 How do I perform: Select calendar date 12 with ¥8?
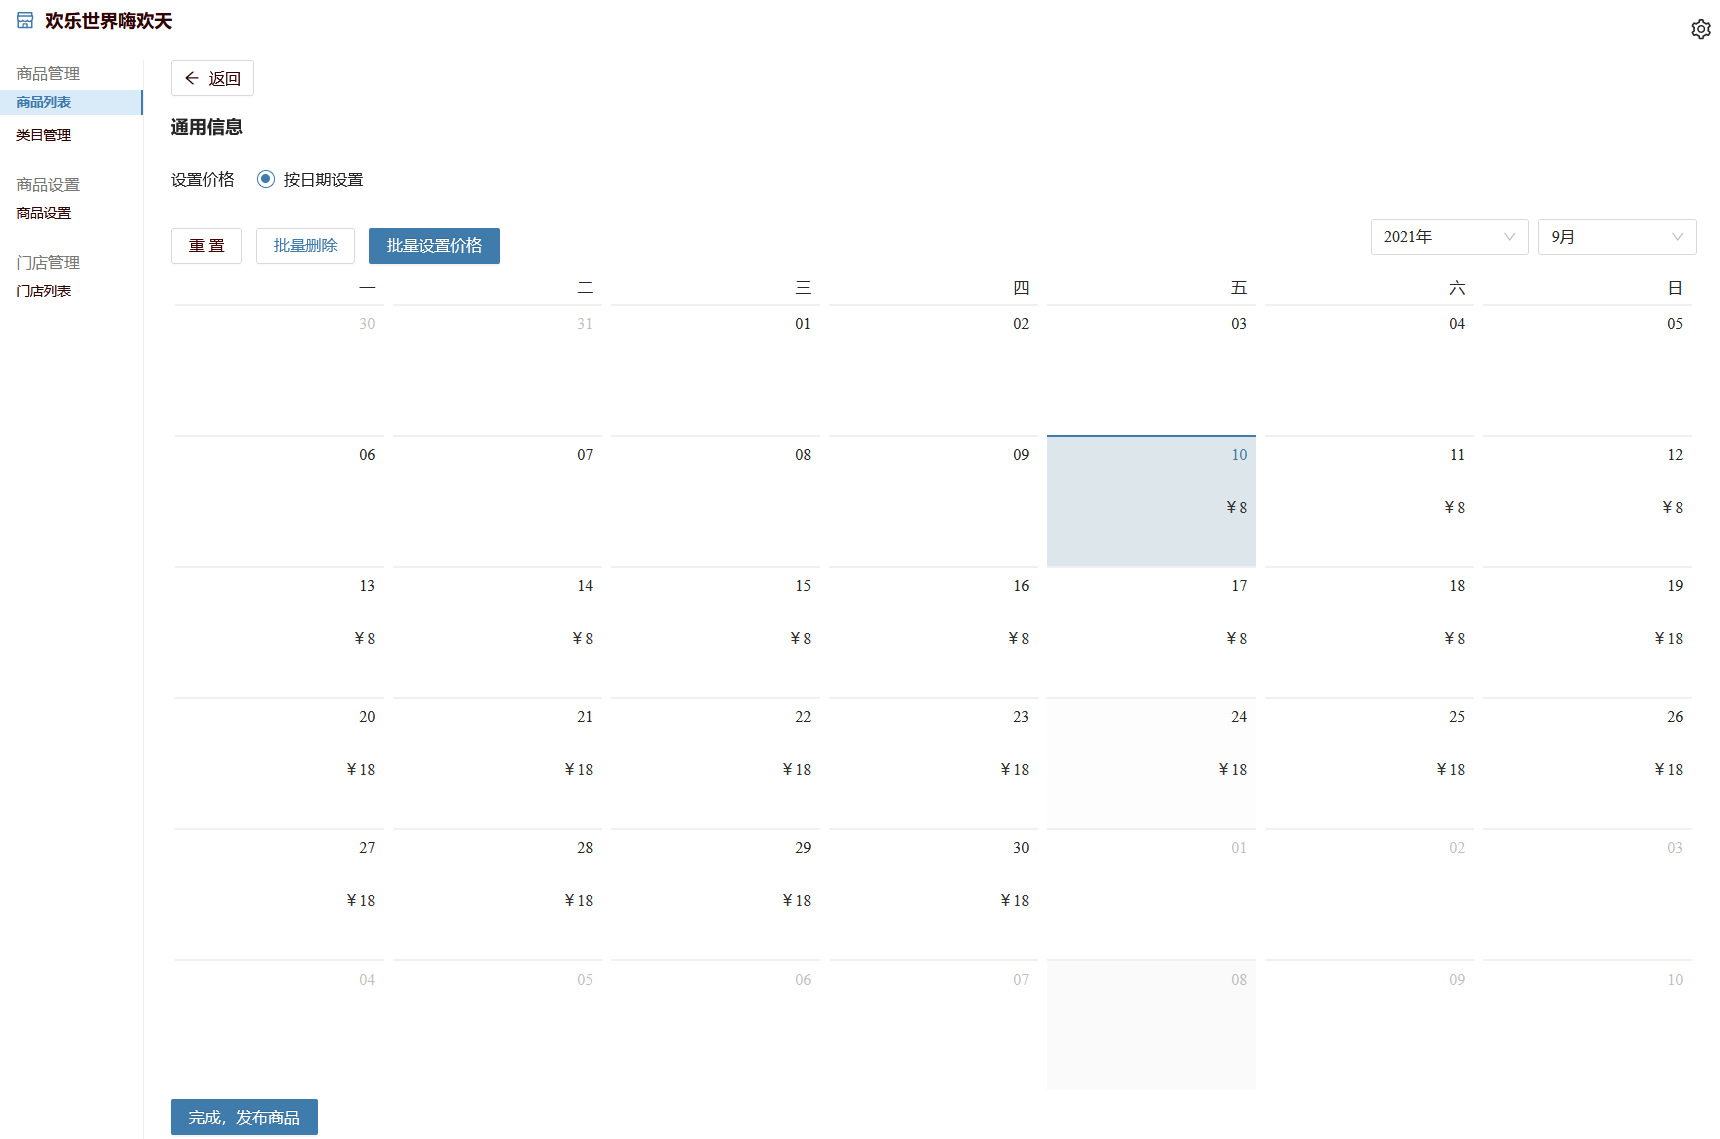[1587, 501]
